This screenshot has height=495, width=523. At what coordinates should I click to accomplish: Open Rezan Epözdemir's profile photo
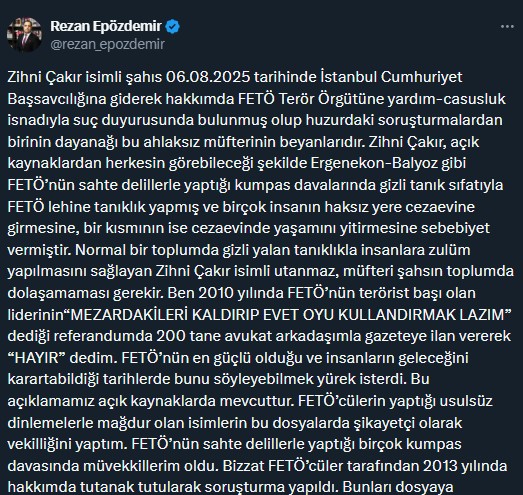click(x=24, y=34)
